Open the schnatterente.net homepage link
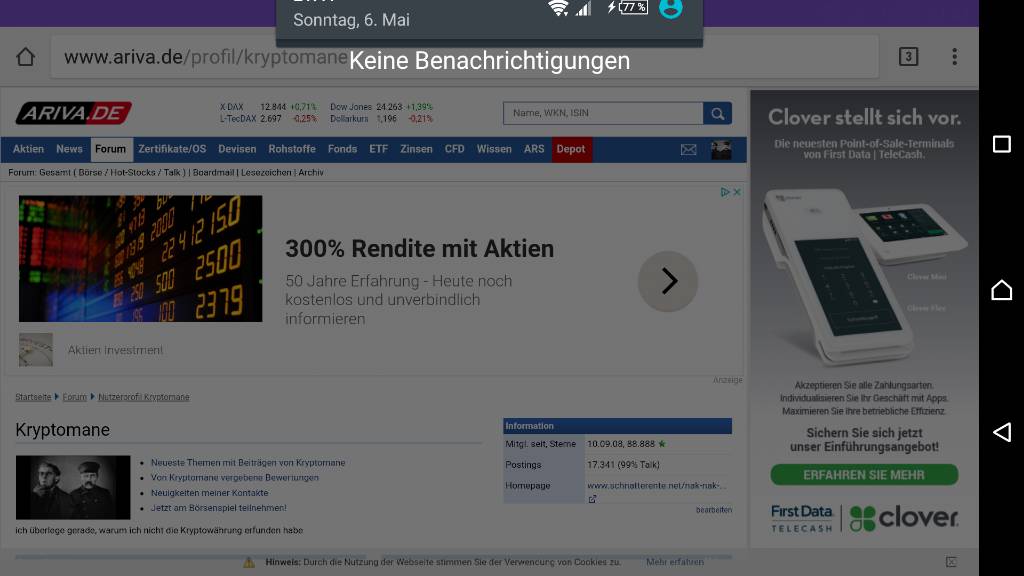The width and height of the screenshot is (1024, 576). click(x=656, y=486)
